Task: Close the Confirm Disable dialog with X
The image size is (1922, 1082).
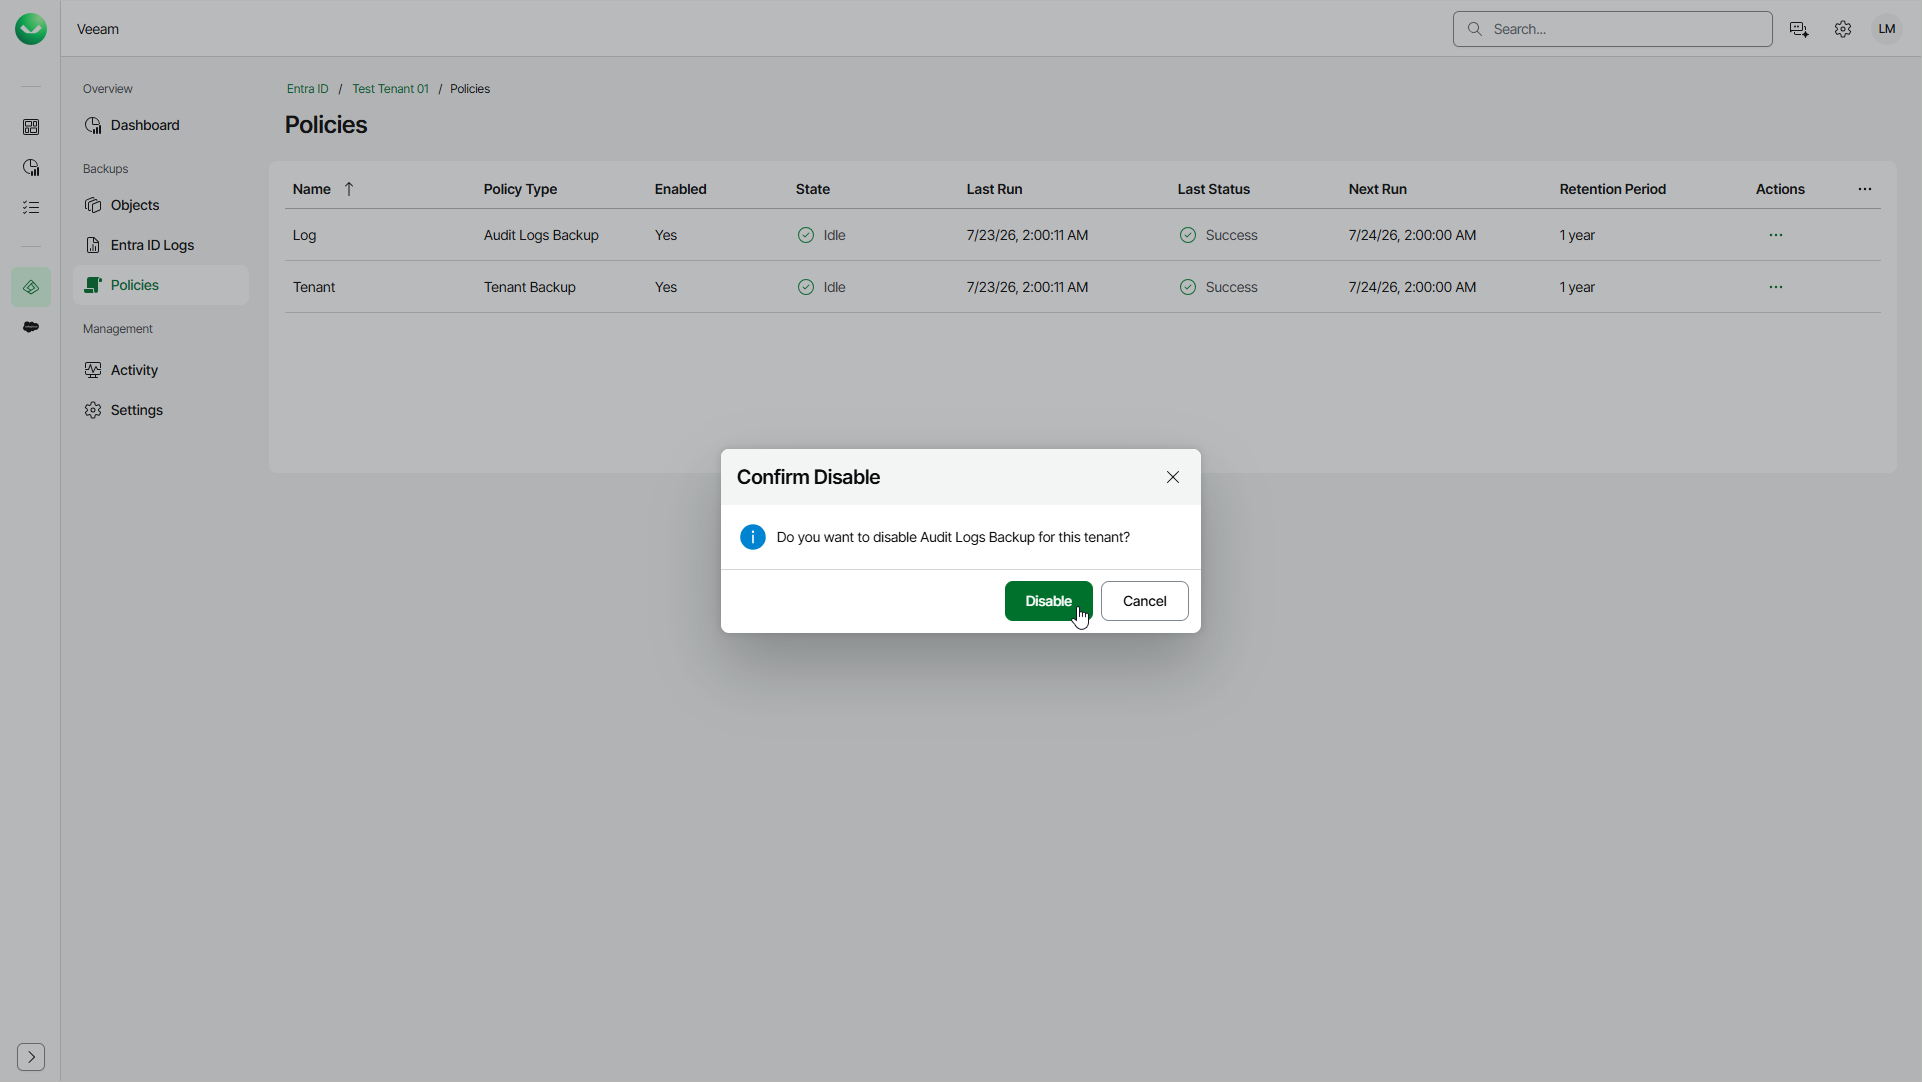Action: point(1173,477)
